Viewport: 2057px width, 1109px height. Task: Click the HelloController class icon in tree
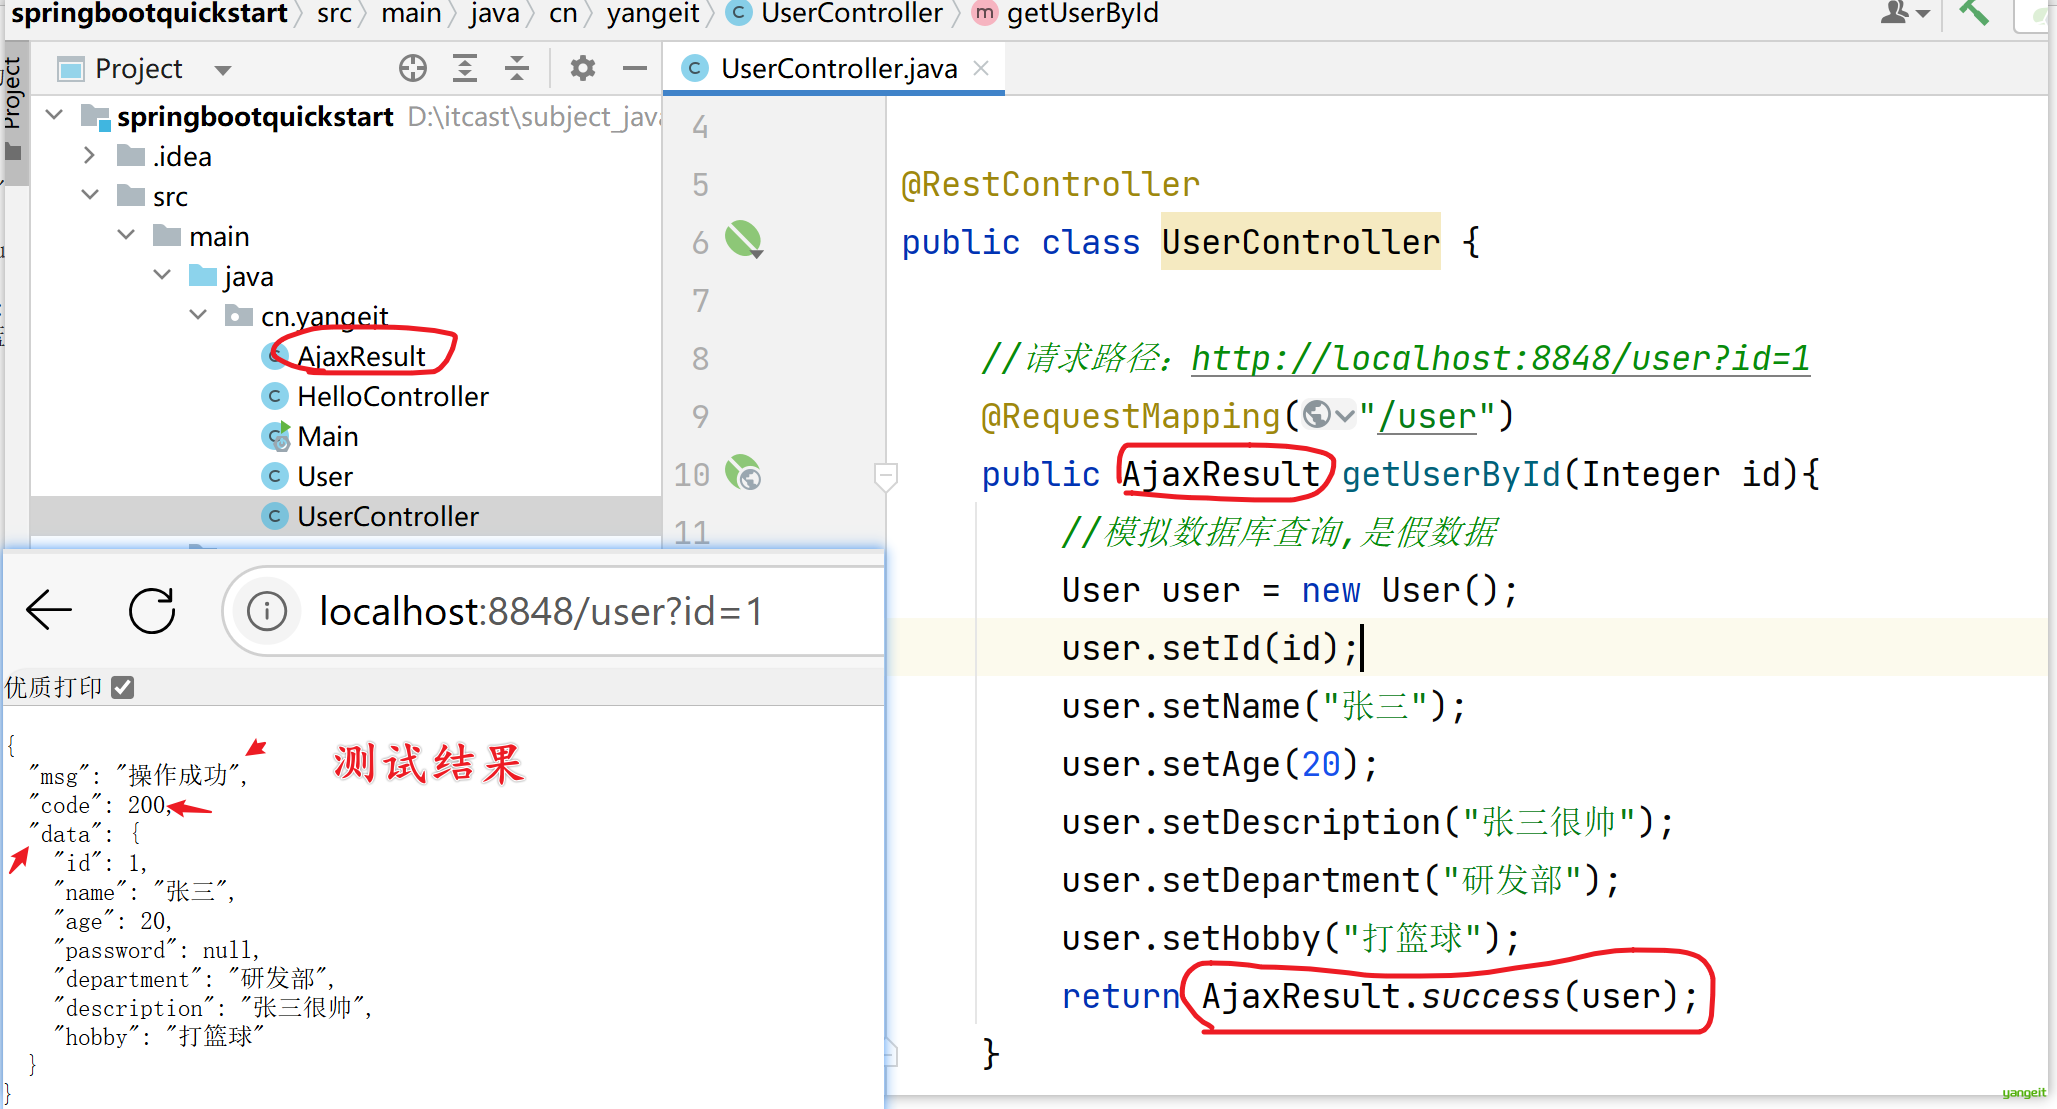[274, 397]
